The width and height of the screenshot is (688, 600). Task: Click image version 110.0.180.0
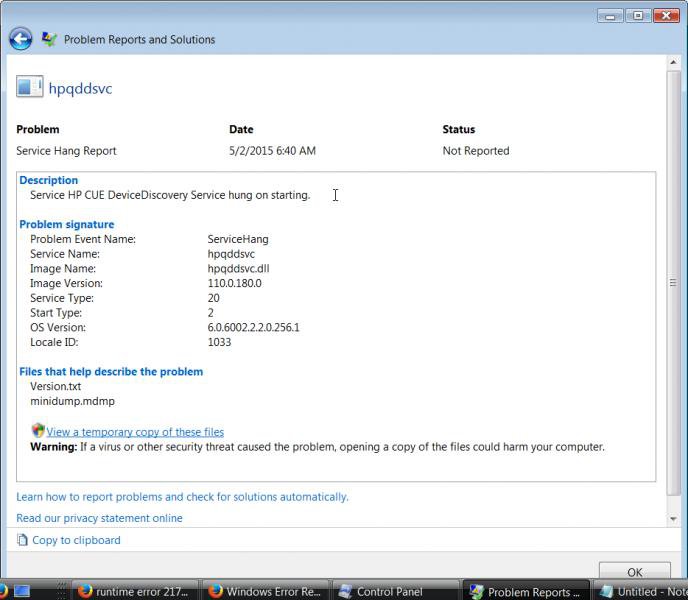(234, 283)
